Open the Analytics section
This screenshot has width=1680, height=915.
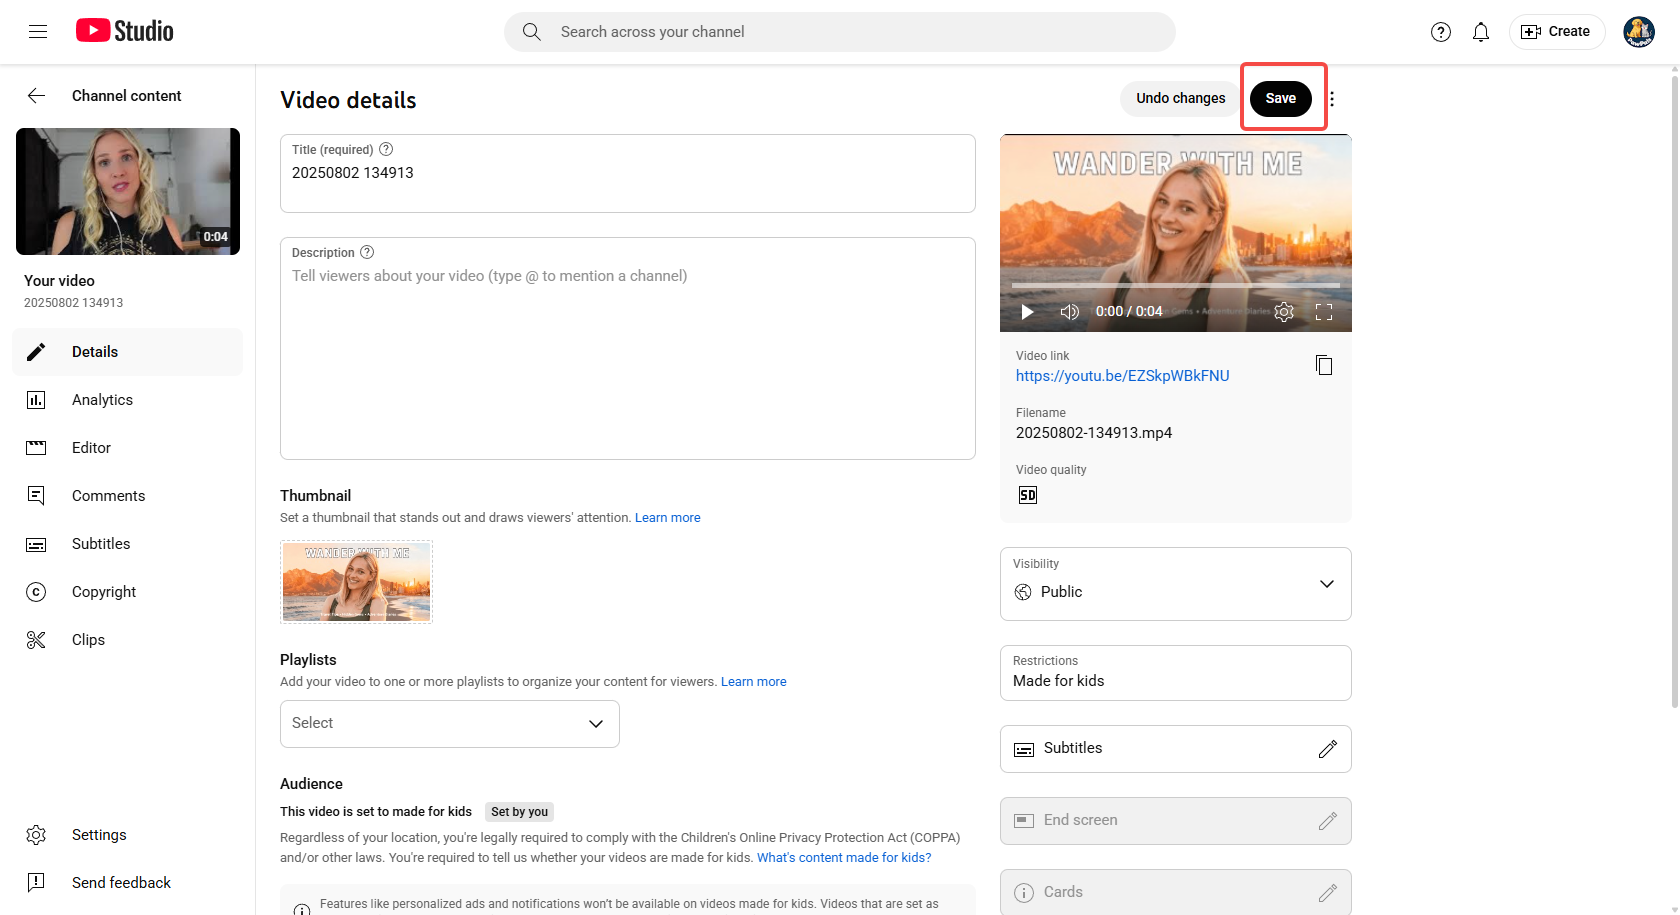(x=102, y=399)
